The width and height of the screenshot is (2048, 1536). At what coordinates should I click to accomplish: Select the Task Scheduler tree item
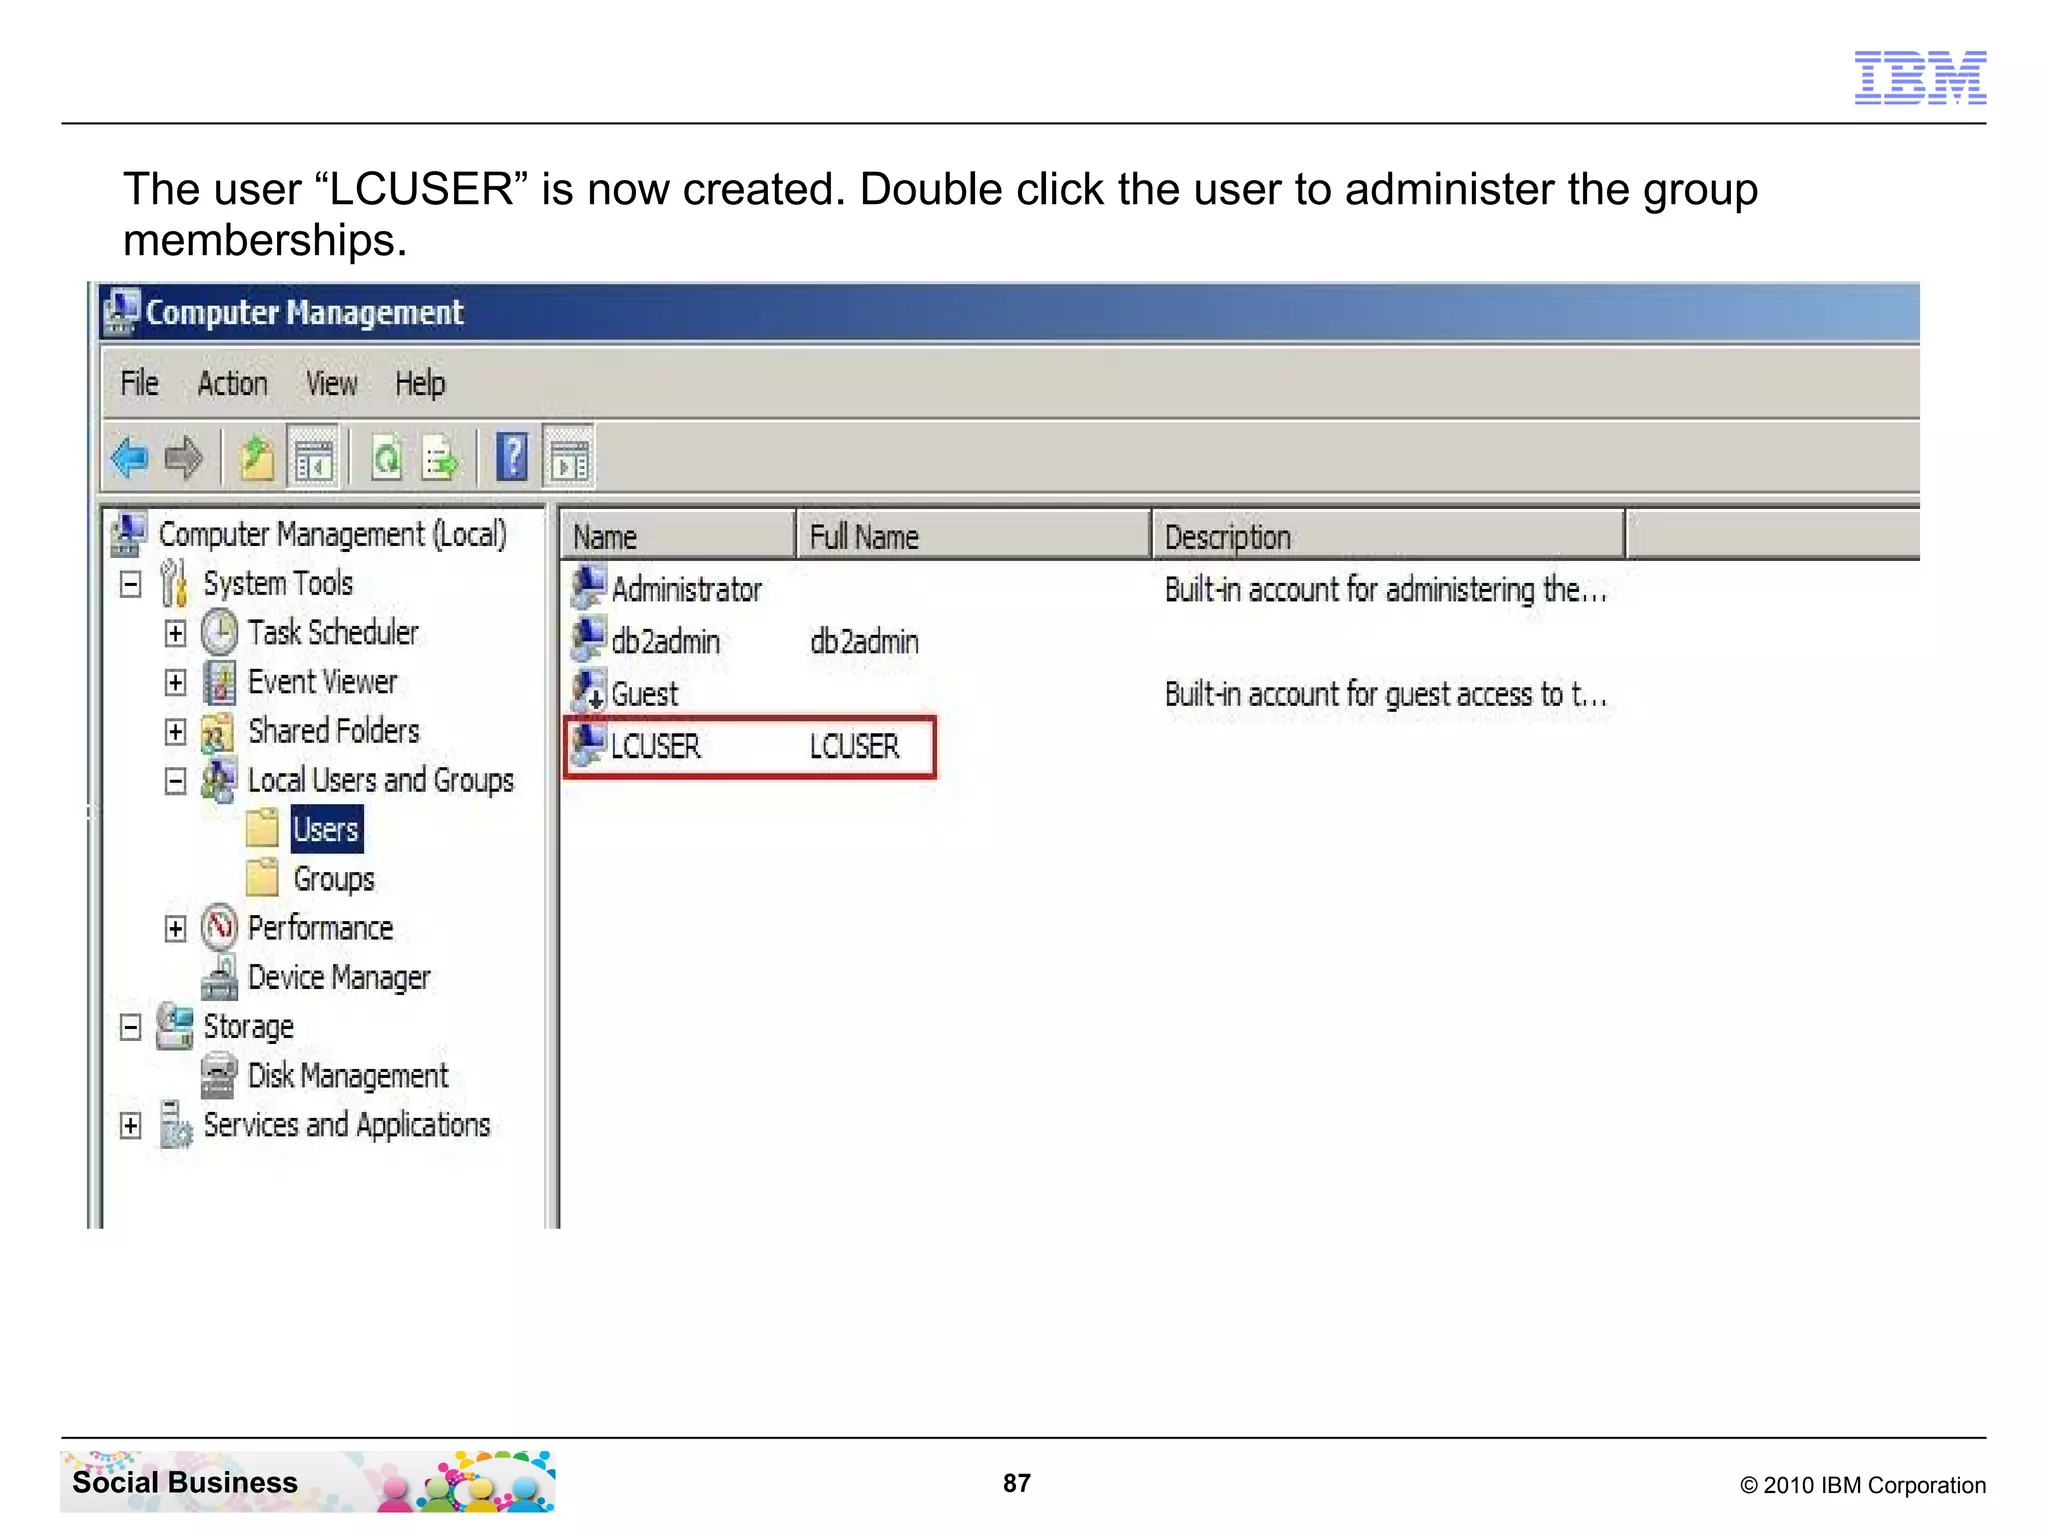click(333, 632)
